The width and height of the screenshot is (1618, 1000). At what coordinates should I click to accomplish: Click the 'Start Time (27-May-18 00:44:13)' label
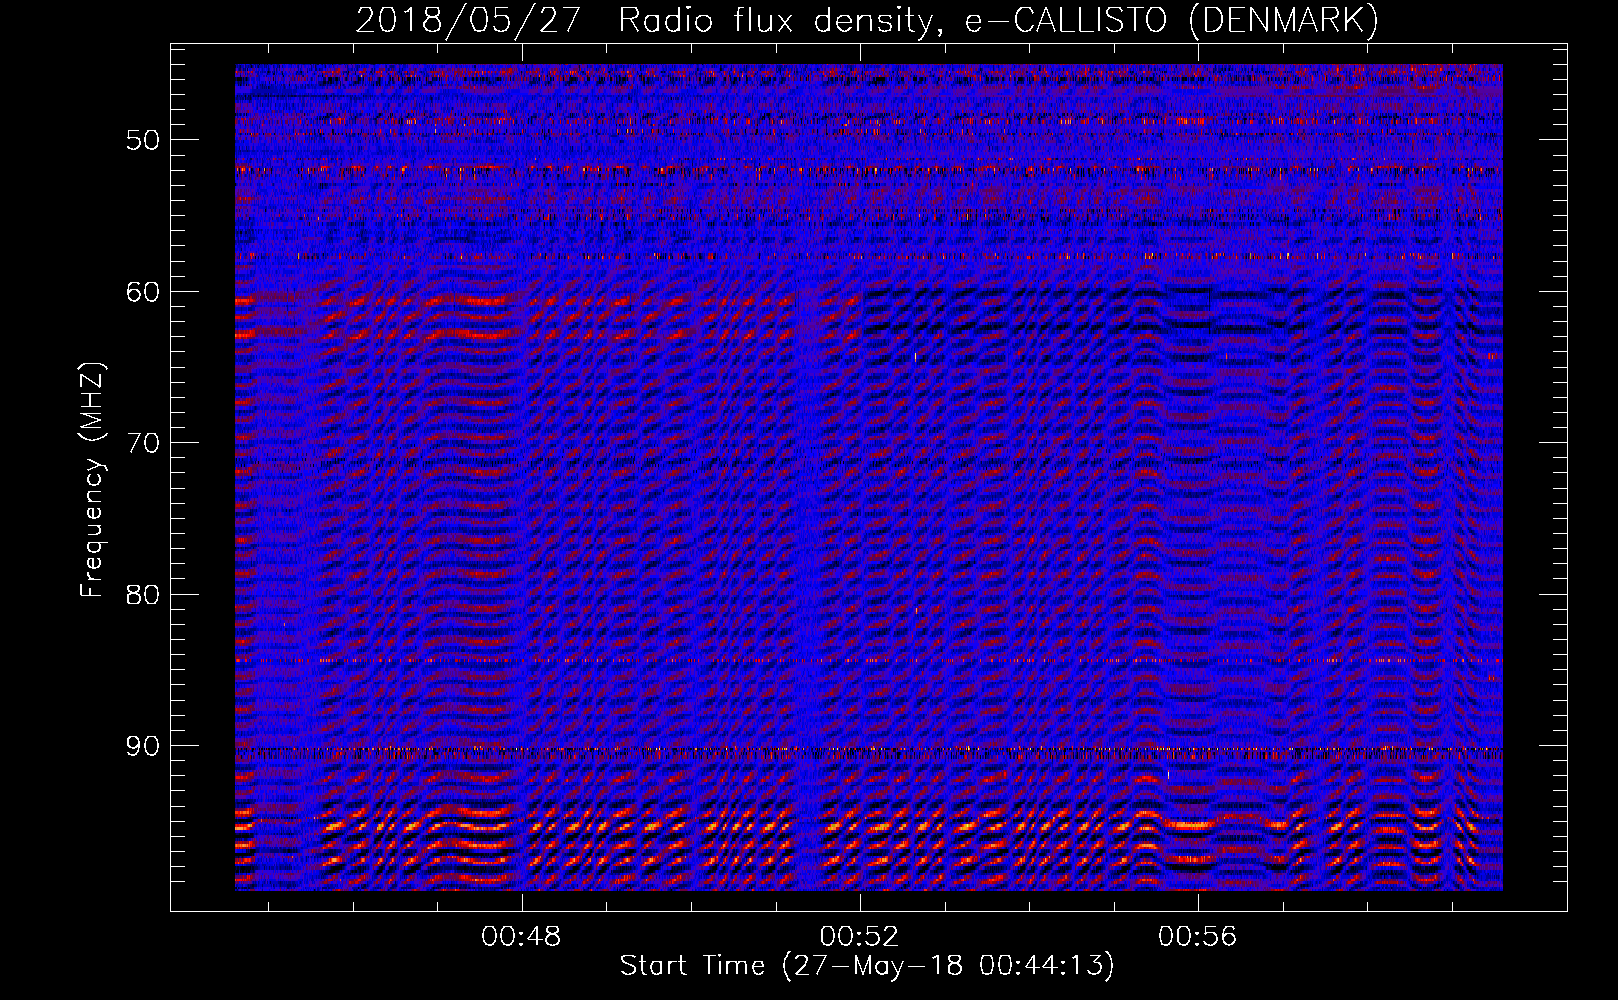click(867, 966)
